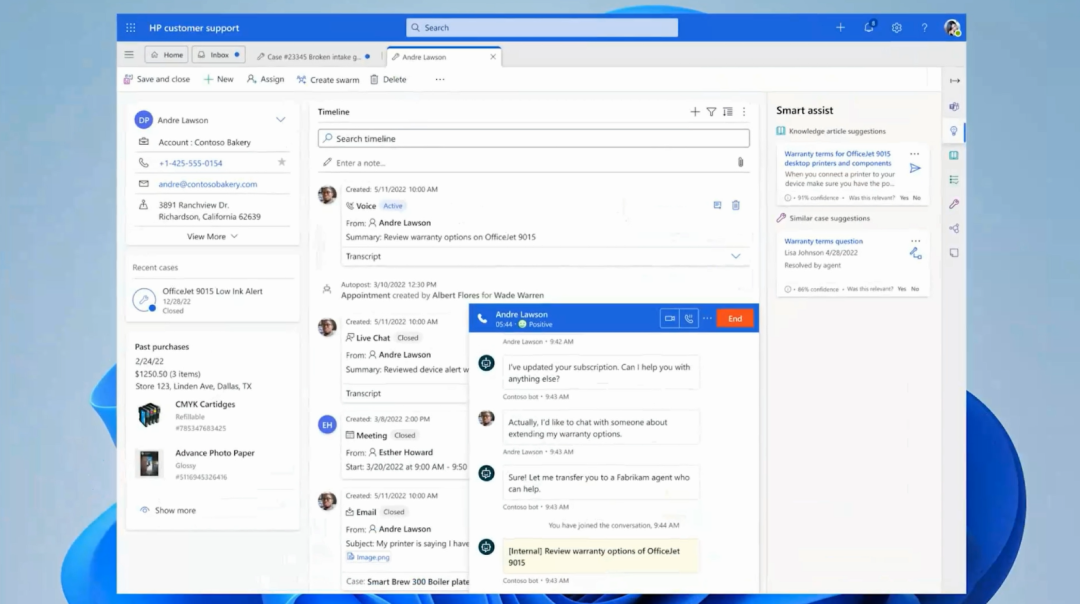Open the Voice record notes icon
The image size is (1080, 604).
coord(717,205)
